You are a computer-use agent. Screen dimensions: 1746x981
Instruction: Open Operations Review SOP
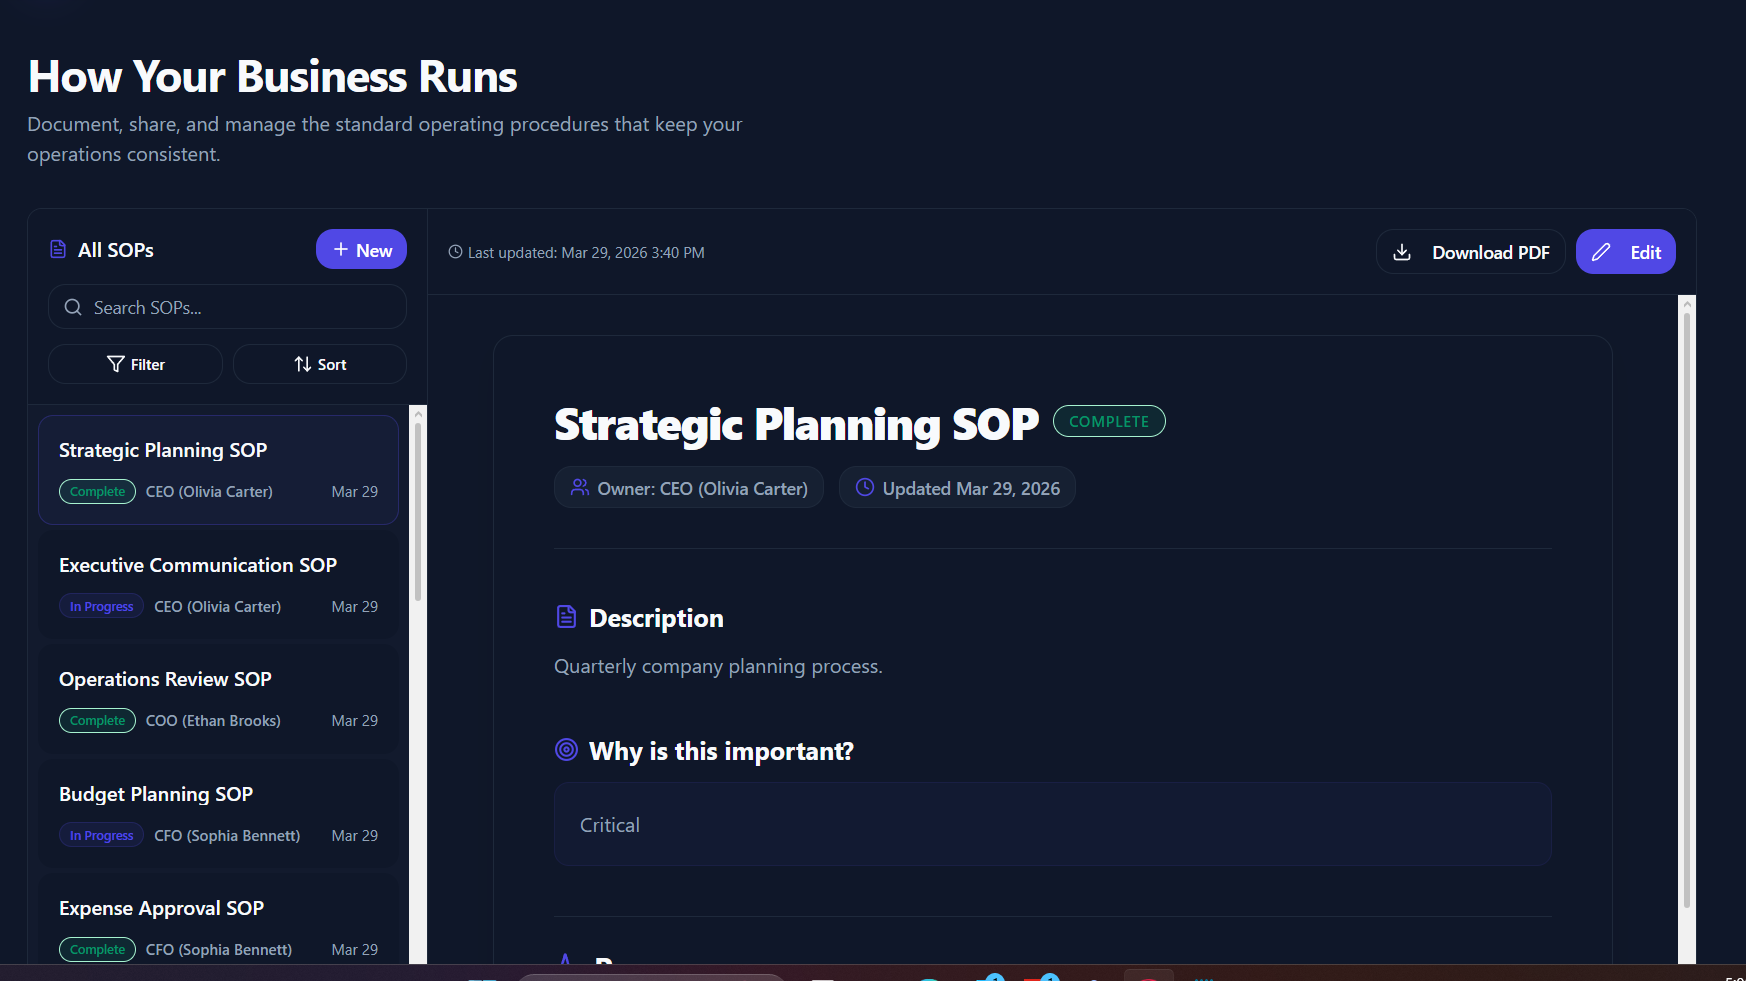(218, 699)
